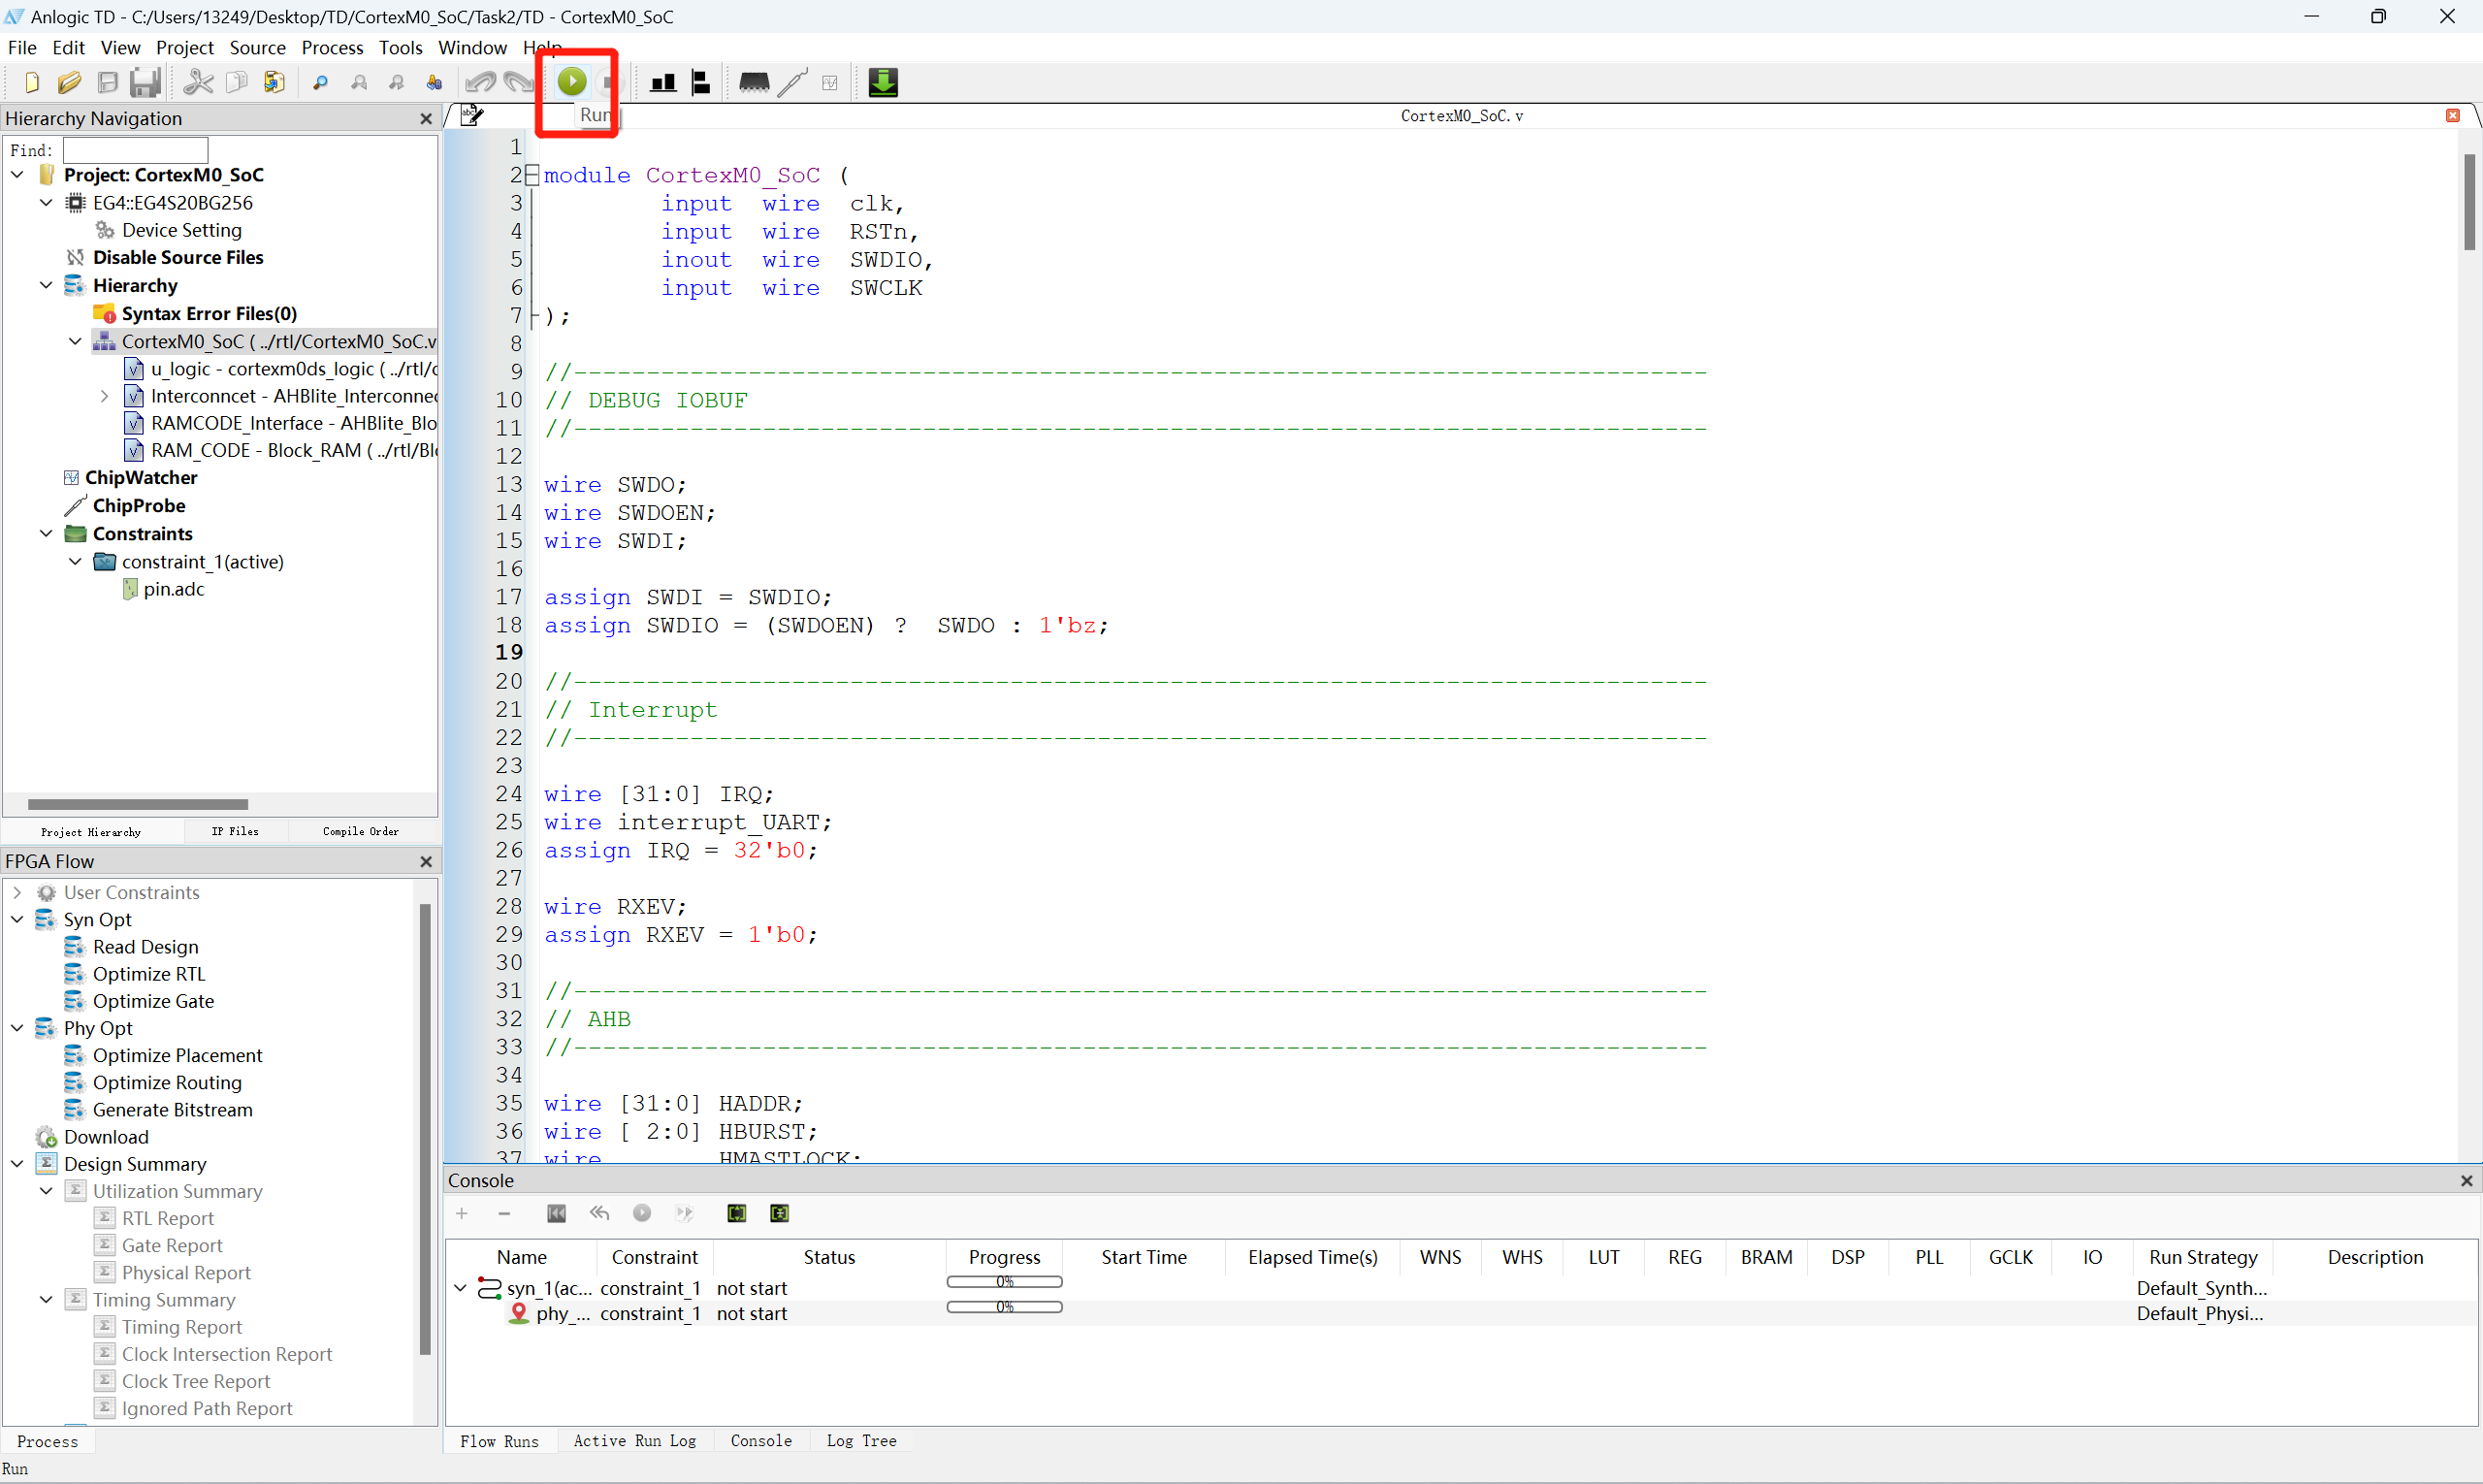Open the Process menu
Image resolution: width=2483 pixels, height=1484 pixels.
point(332,47)
